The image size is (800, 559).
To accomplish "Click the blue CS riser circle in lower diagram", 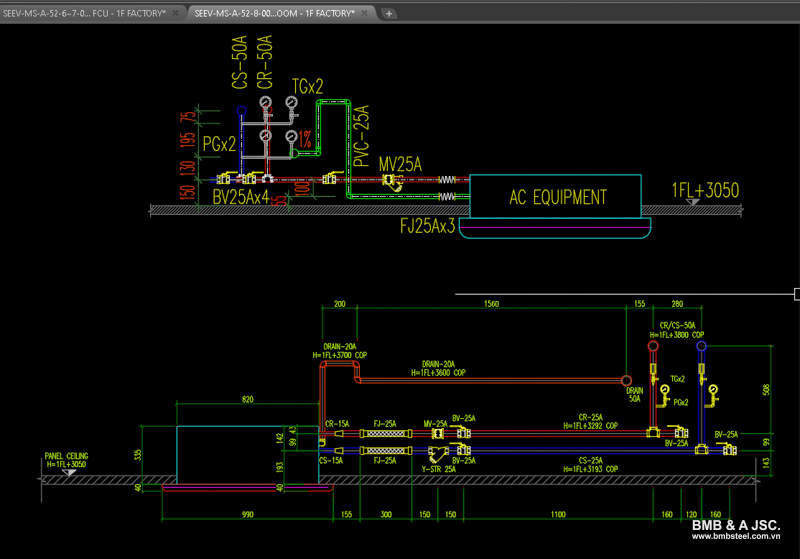I will point(701,346).
